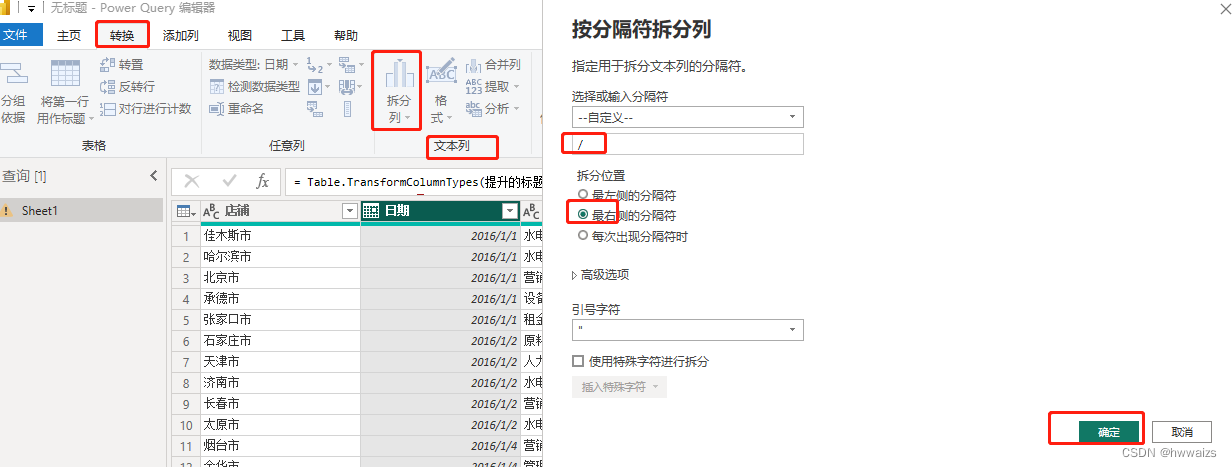This screenshot has width=1232, height=467.
Task: Click the formula bar cancel X icon
Action: (192, 181)
